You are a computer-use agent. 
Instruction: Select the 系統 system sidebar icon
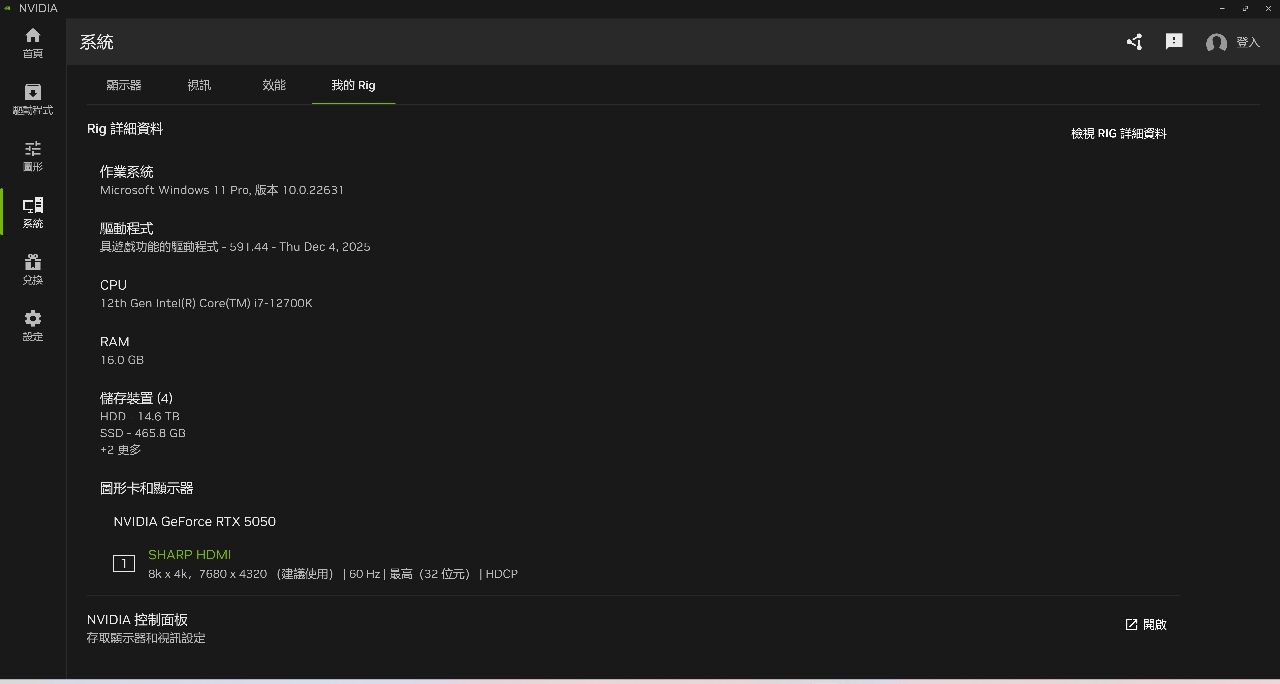point(33,212)
